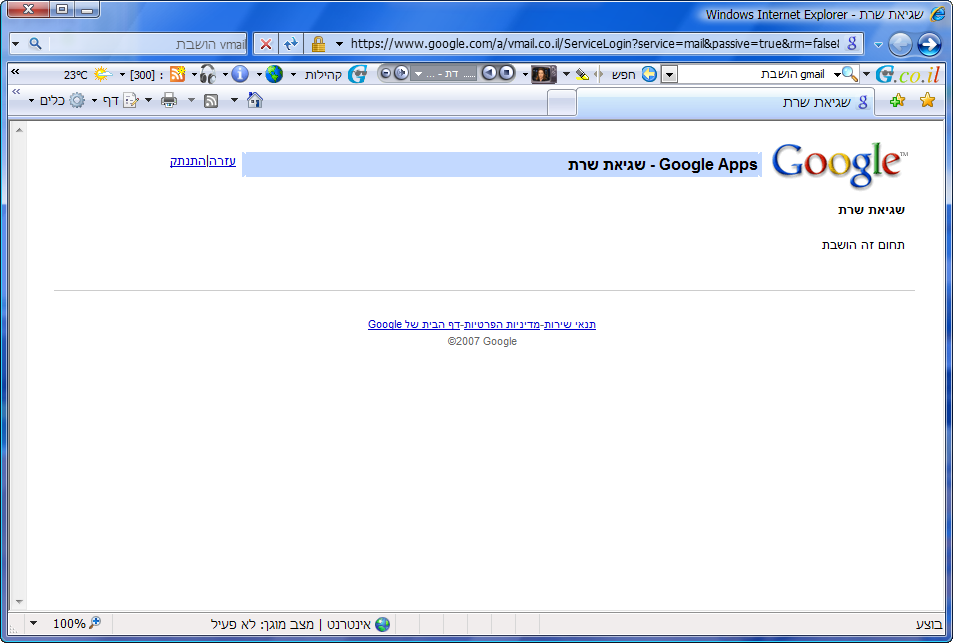Click the security padlock icon

tap(318, 44)
